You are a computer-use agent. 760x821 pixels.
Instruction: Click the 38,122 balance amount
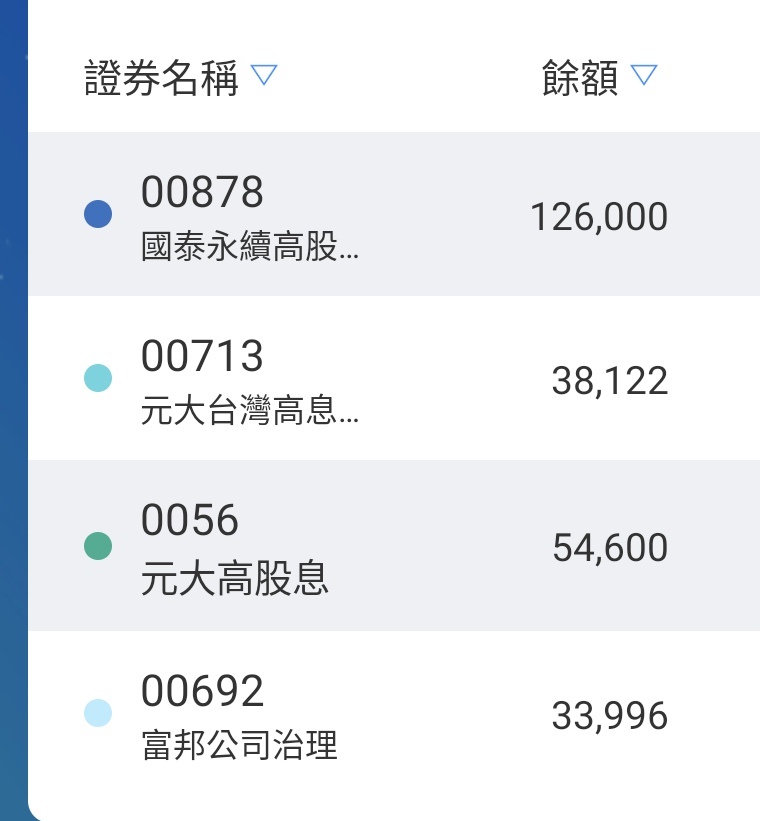pyautogui.click(x=610, y=381)
